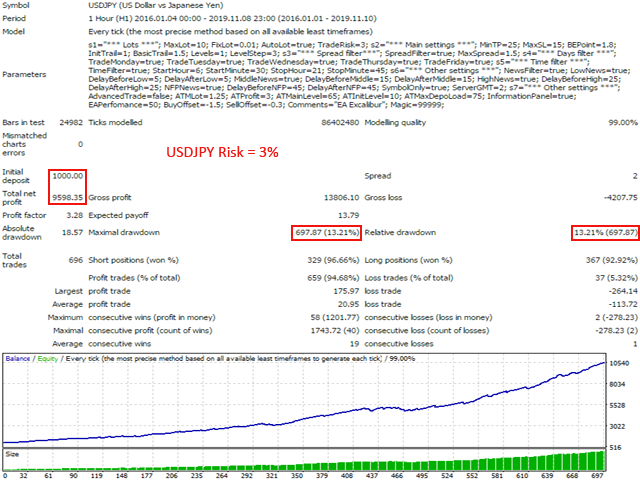Click the short positions value 329 (96.66%)

click(333, 260)
